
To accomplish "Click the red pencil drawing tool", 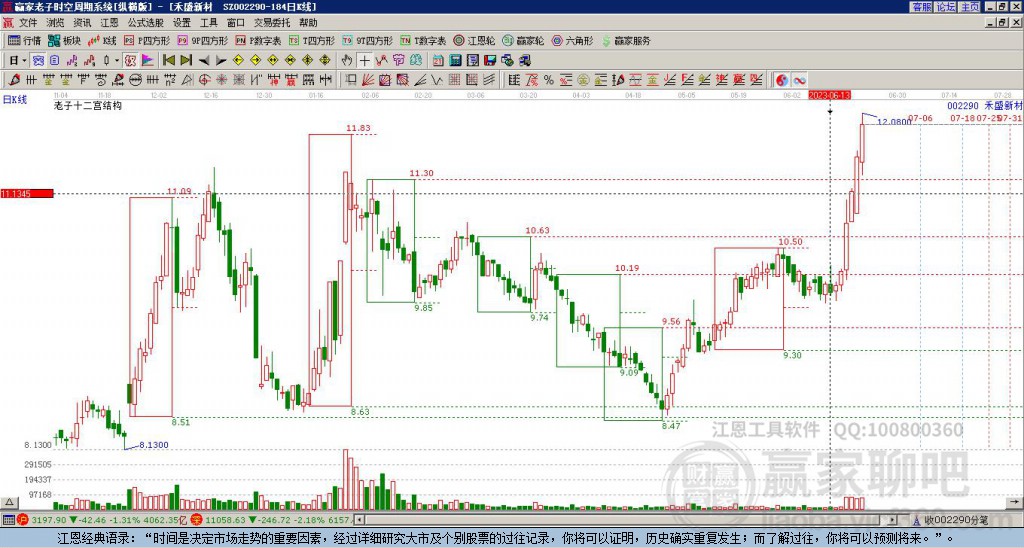I will (x=14, y=80).
